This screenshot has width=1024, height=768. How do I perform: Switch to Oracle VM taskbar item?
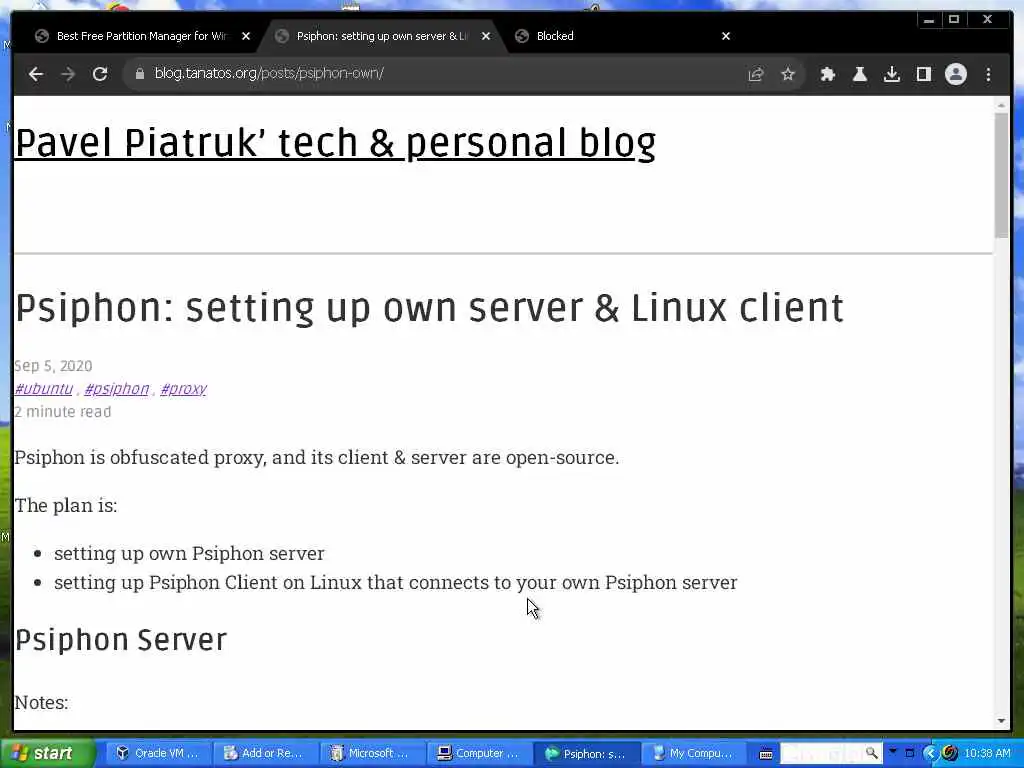[x=157, y=753]
